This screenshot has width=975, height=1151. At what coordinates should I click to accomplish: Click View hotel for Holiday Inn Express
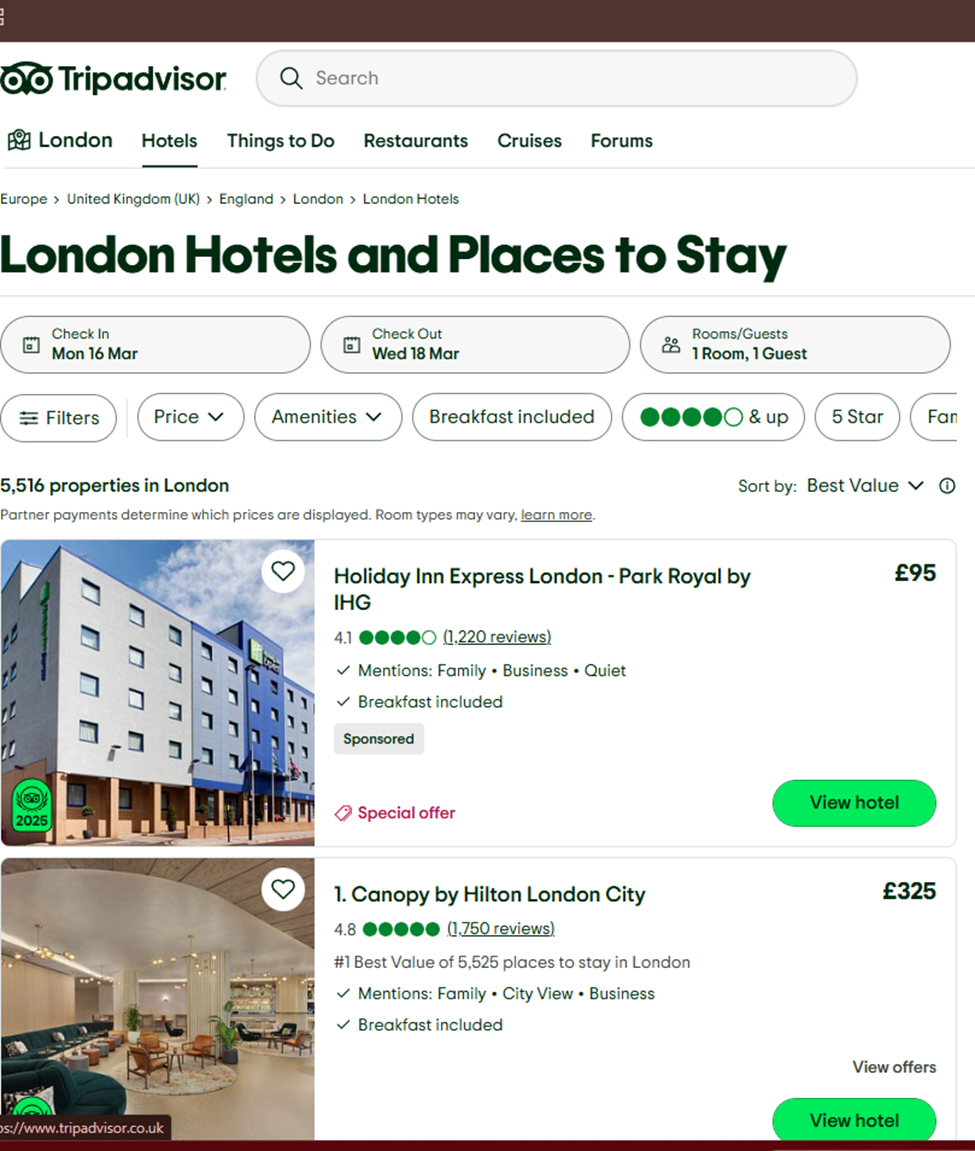(853, 802)
